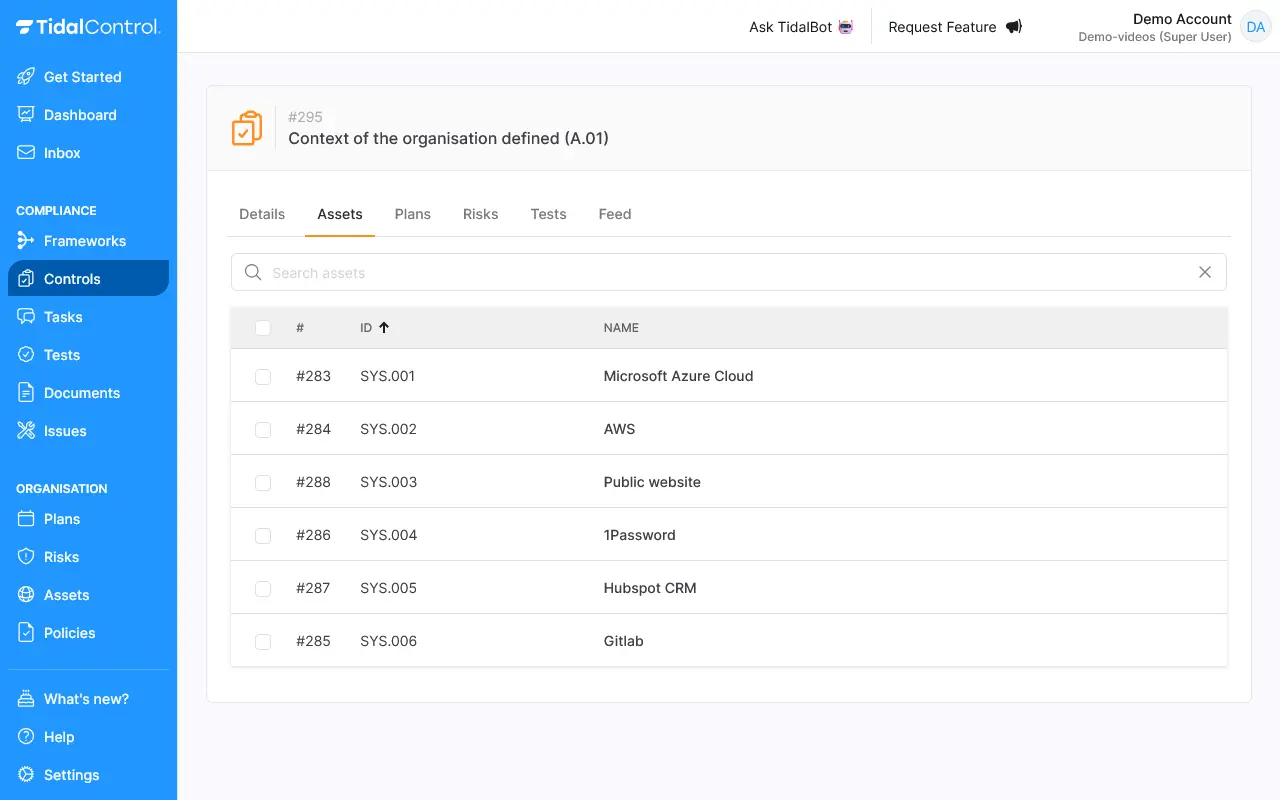The image size is (1280, 800).
Task: Check the 1Password row checkbox
Action: click(x=263, y=536)
